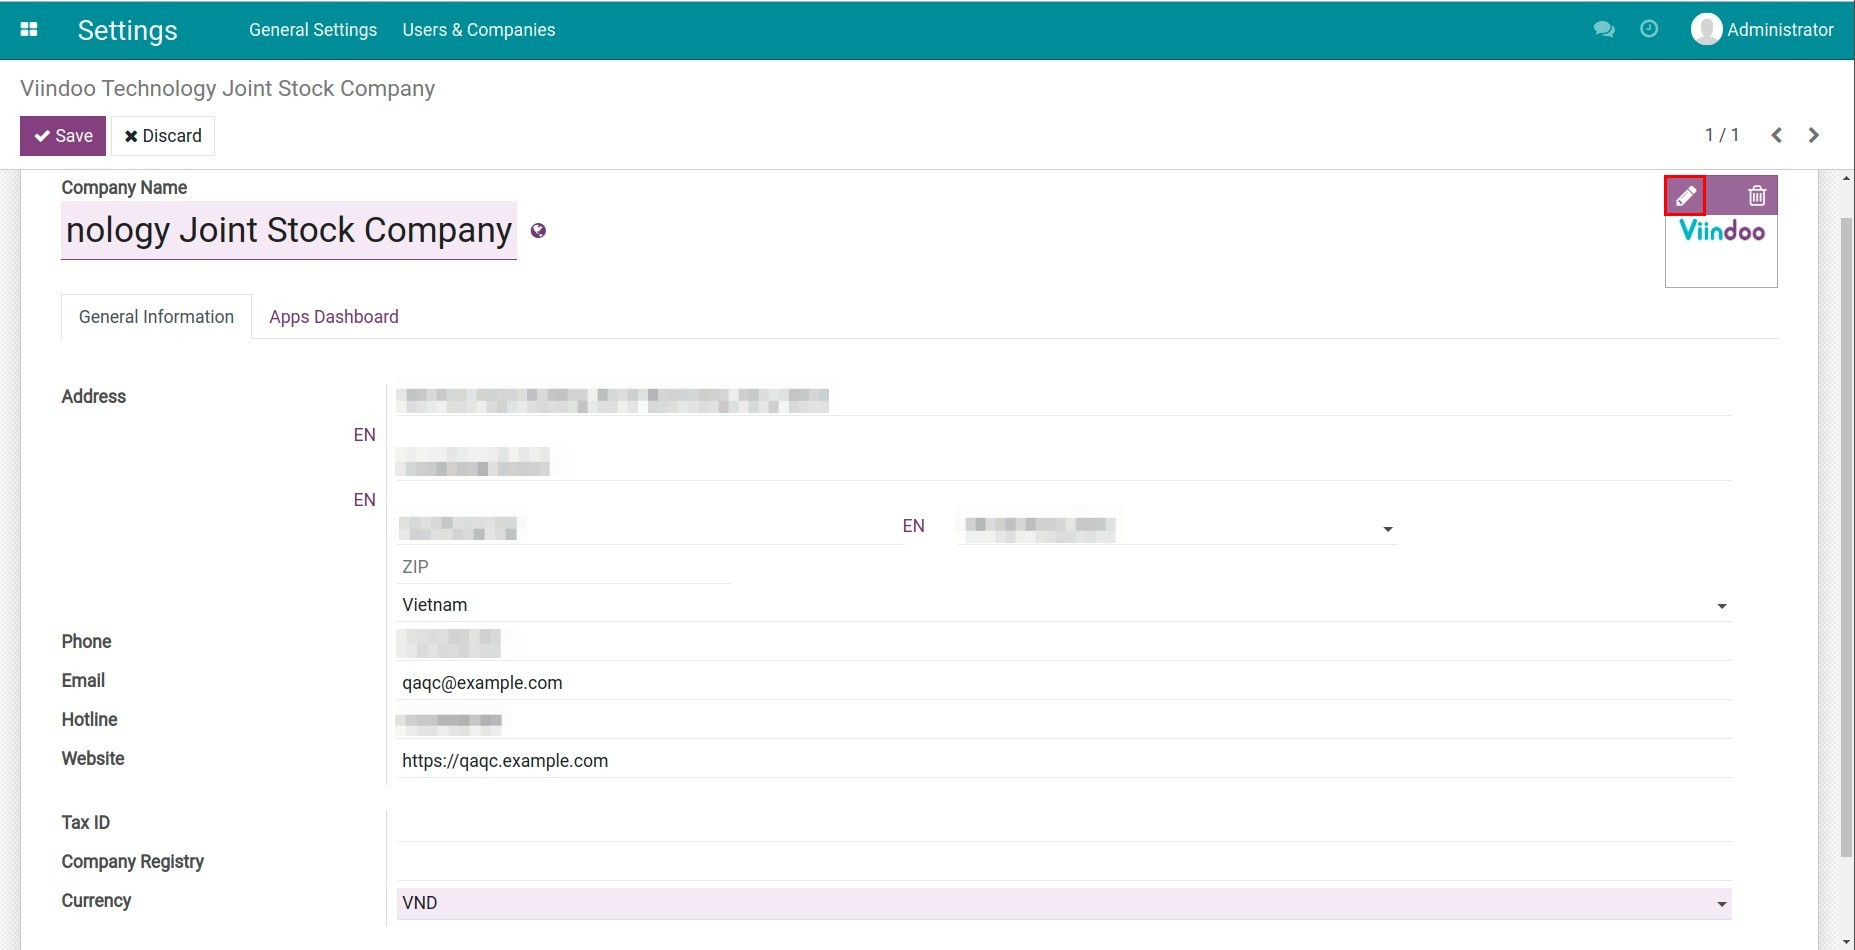Go to previous record arrow
Image resolution: width=1855 pixels, height=950 pixels.
tap(1776, 135)
